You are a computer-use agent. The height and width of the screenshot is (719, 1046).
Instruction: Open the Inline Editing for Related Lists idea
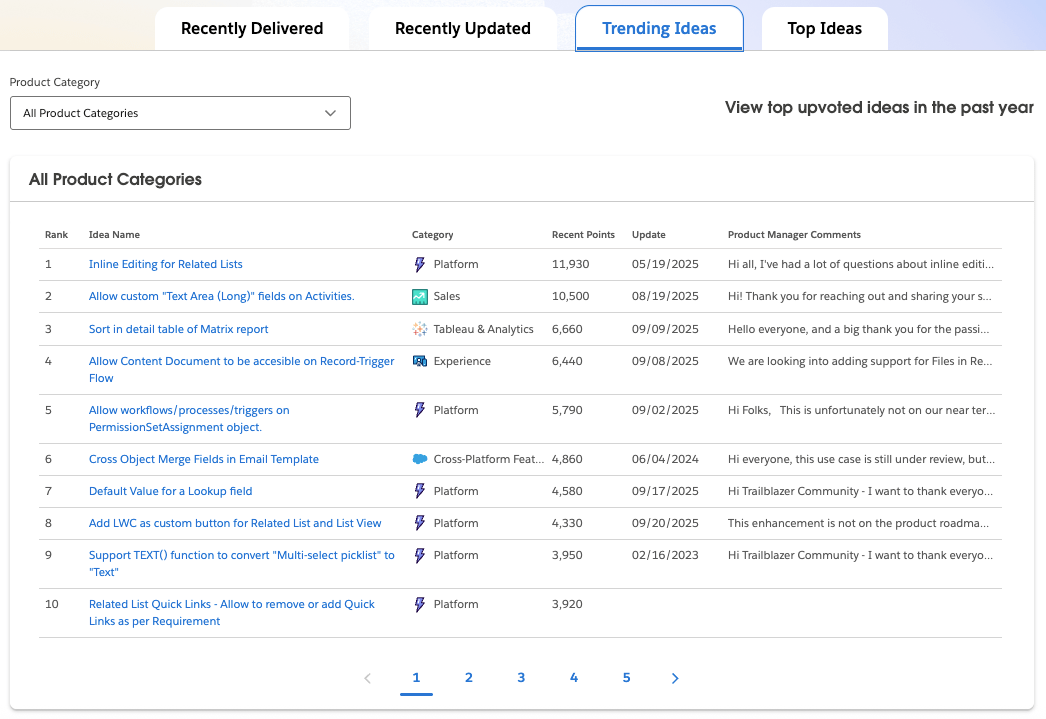pyautogui.click(x=166, y=265)
